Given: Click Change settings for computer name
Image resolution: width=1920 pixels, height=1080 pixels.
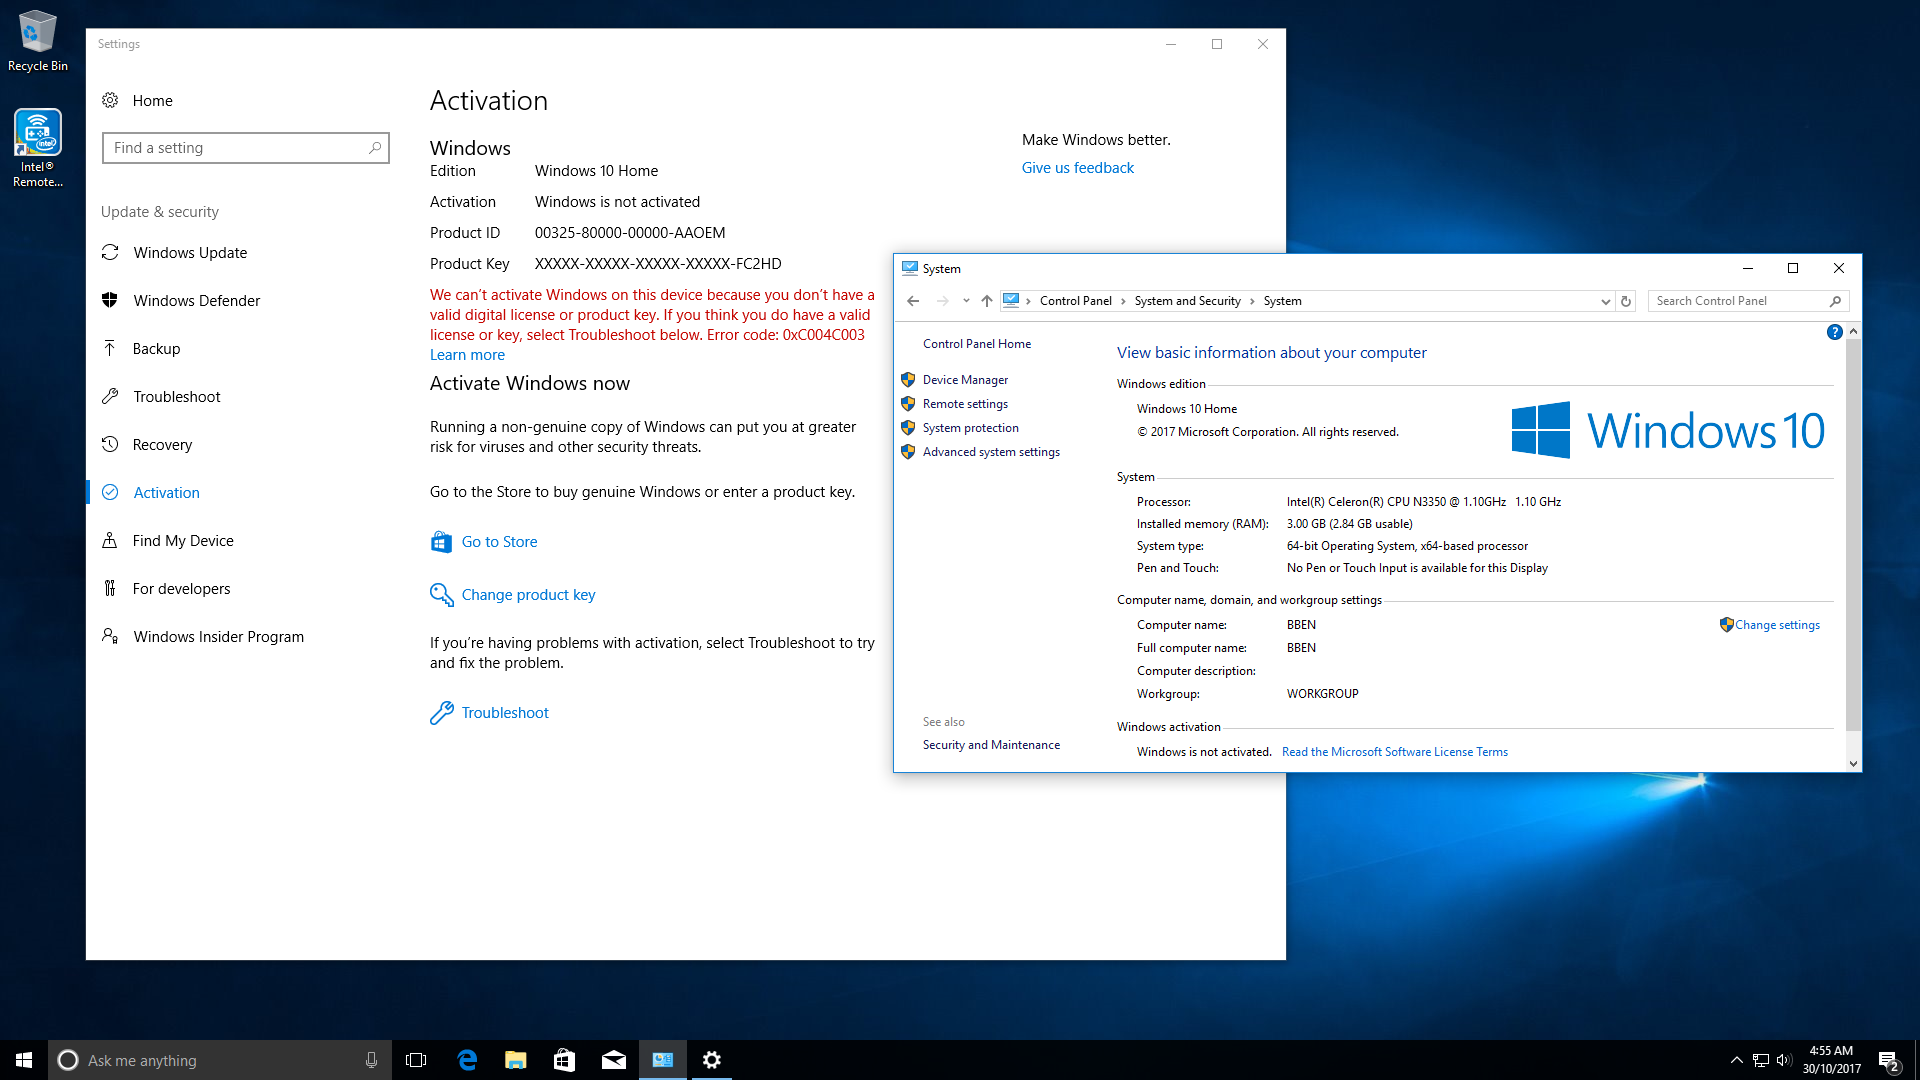Looking at the screenshot, I should 1776,625.
